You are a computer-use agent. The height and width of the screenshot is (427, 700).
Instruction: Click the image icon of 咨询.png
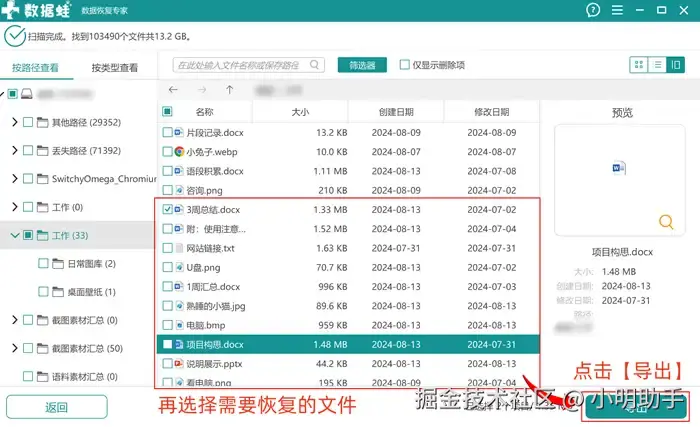[179, 190]
